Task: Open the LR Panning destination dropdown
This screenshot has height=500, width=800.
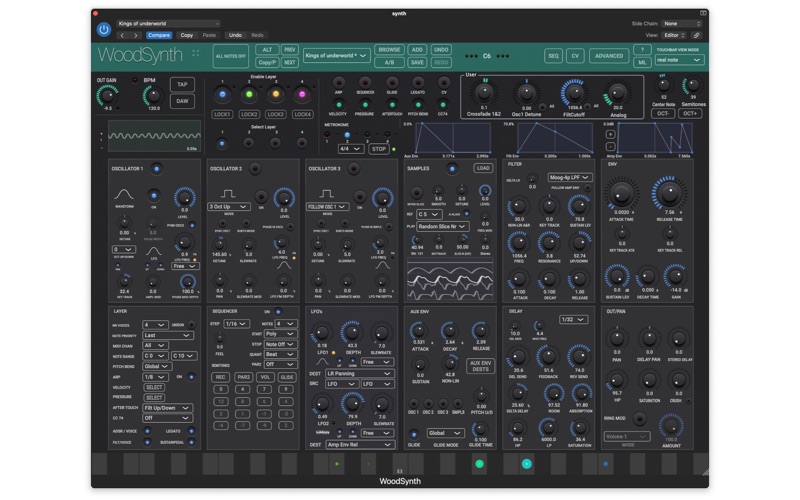Action: point(359,373)
